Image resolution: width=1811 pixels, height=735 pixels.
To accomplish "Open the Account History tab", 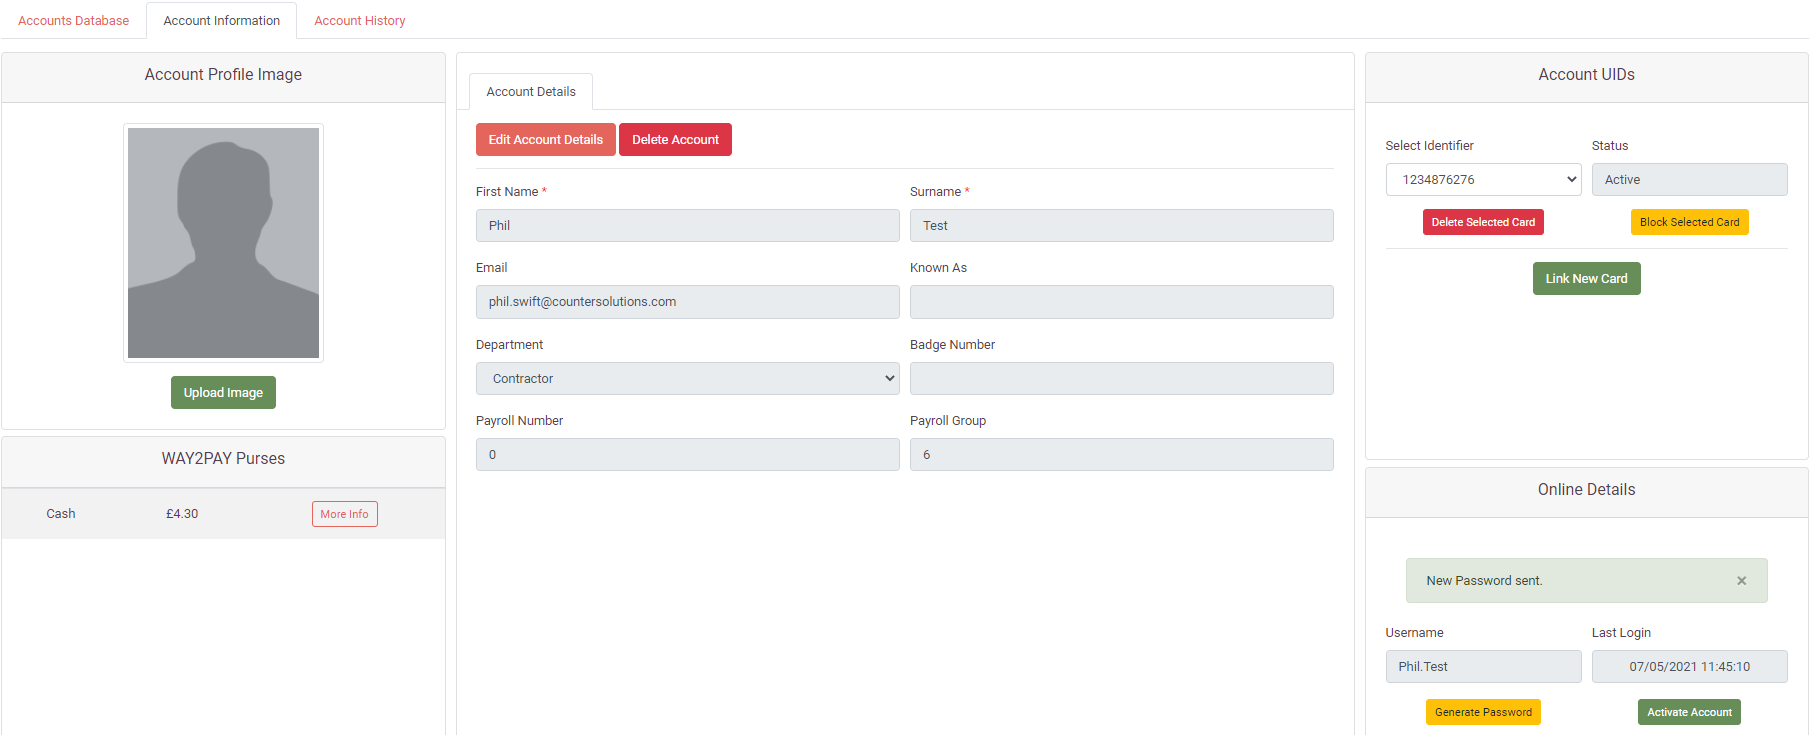I will [x=360, y=21].
